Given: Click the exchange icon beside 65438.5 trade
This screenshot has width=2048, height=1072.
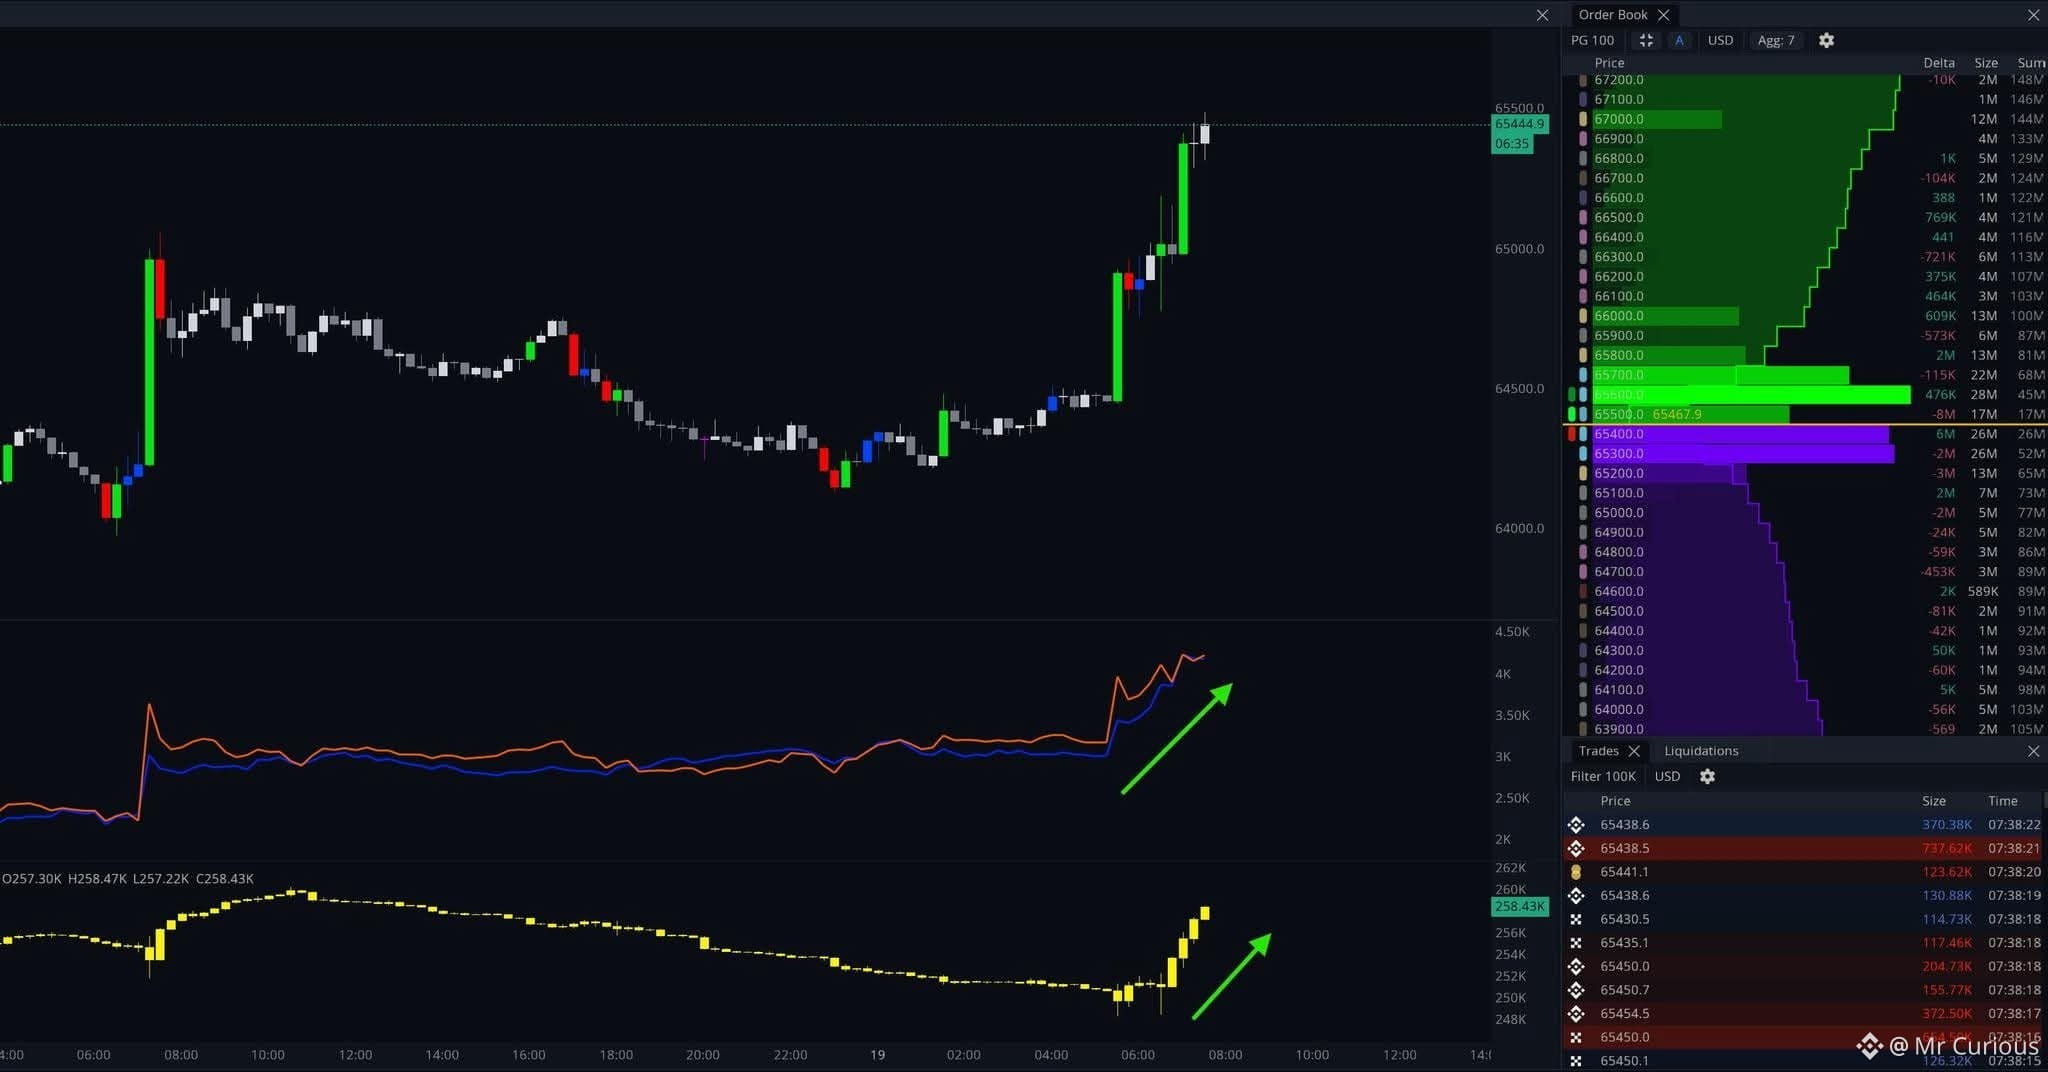Looking at the screenshot, I should (x=1576, y=848).
